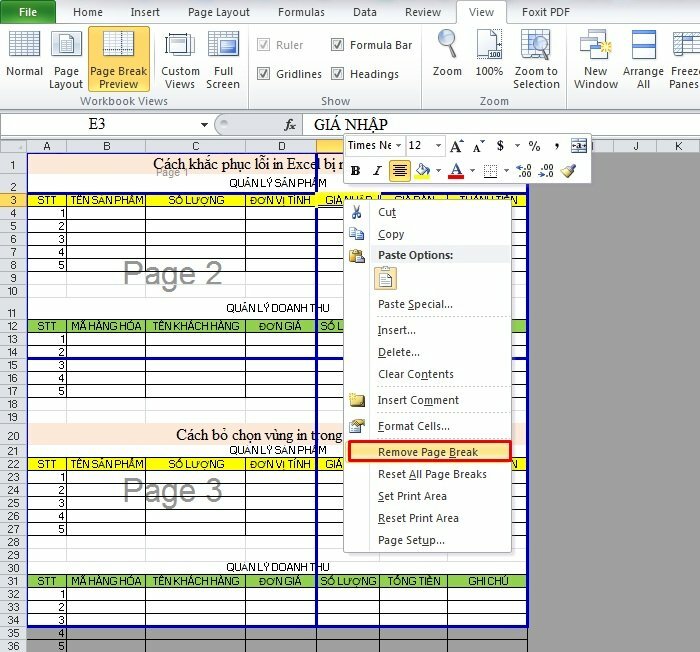Open the Page Layout ribbon tab
The height and width of the screenshot is (652, 700).
219,12
